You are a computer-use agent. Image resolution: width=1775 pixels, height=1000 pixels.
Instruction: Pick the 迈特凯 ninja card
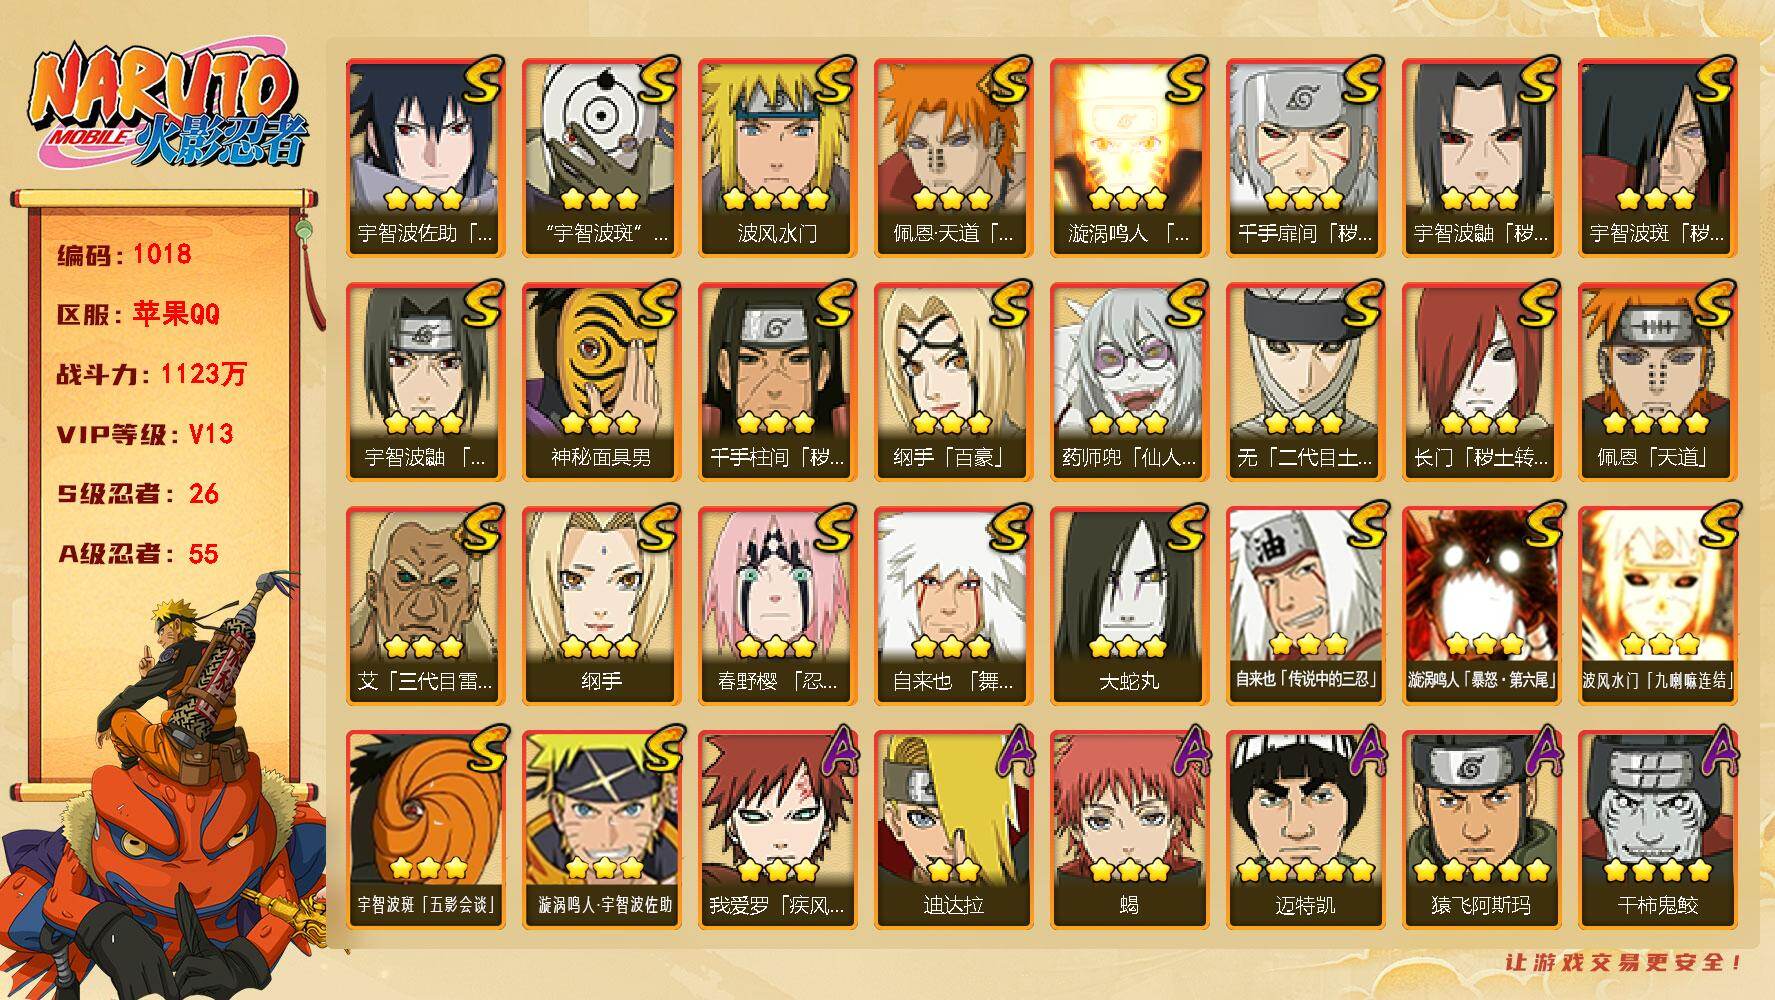pos(1305,830)
